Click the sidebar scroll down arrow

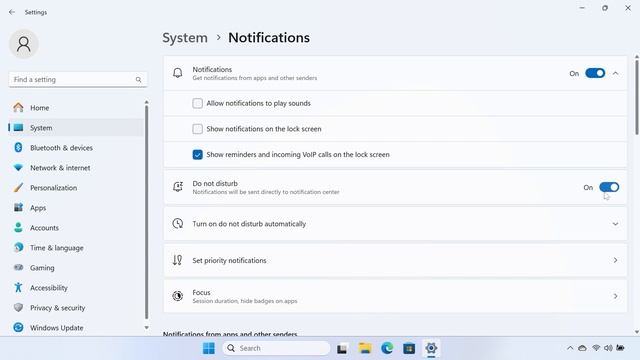pos(147,328)
